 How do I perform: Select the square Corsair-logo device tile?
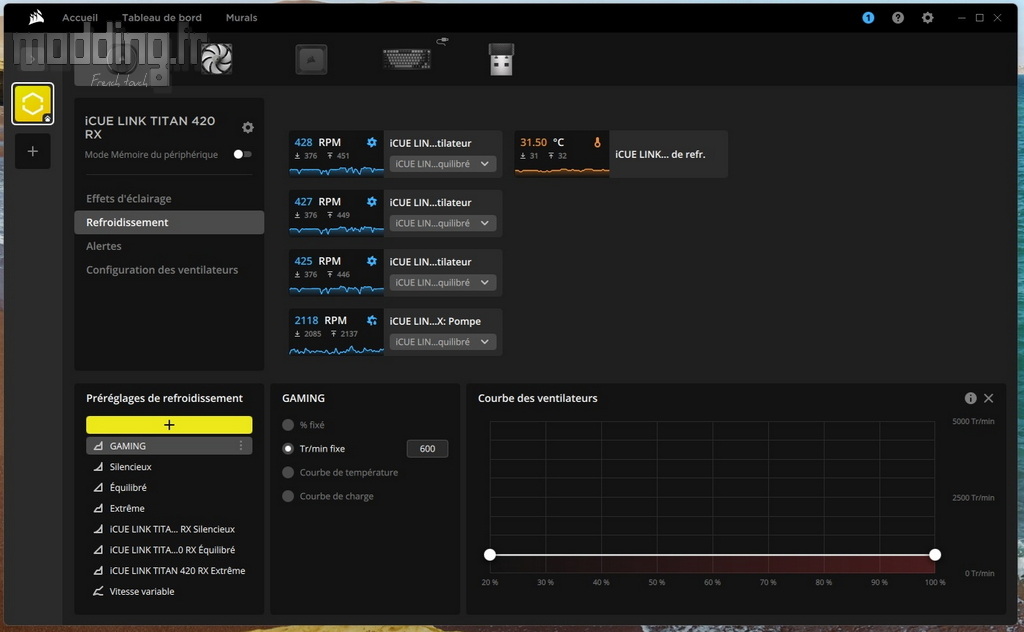tap(311, 59)
